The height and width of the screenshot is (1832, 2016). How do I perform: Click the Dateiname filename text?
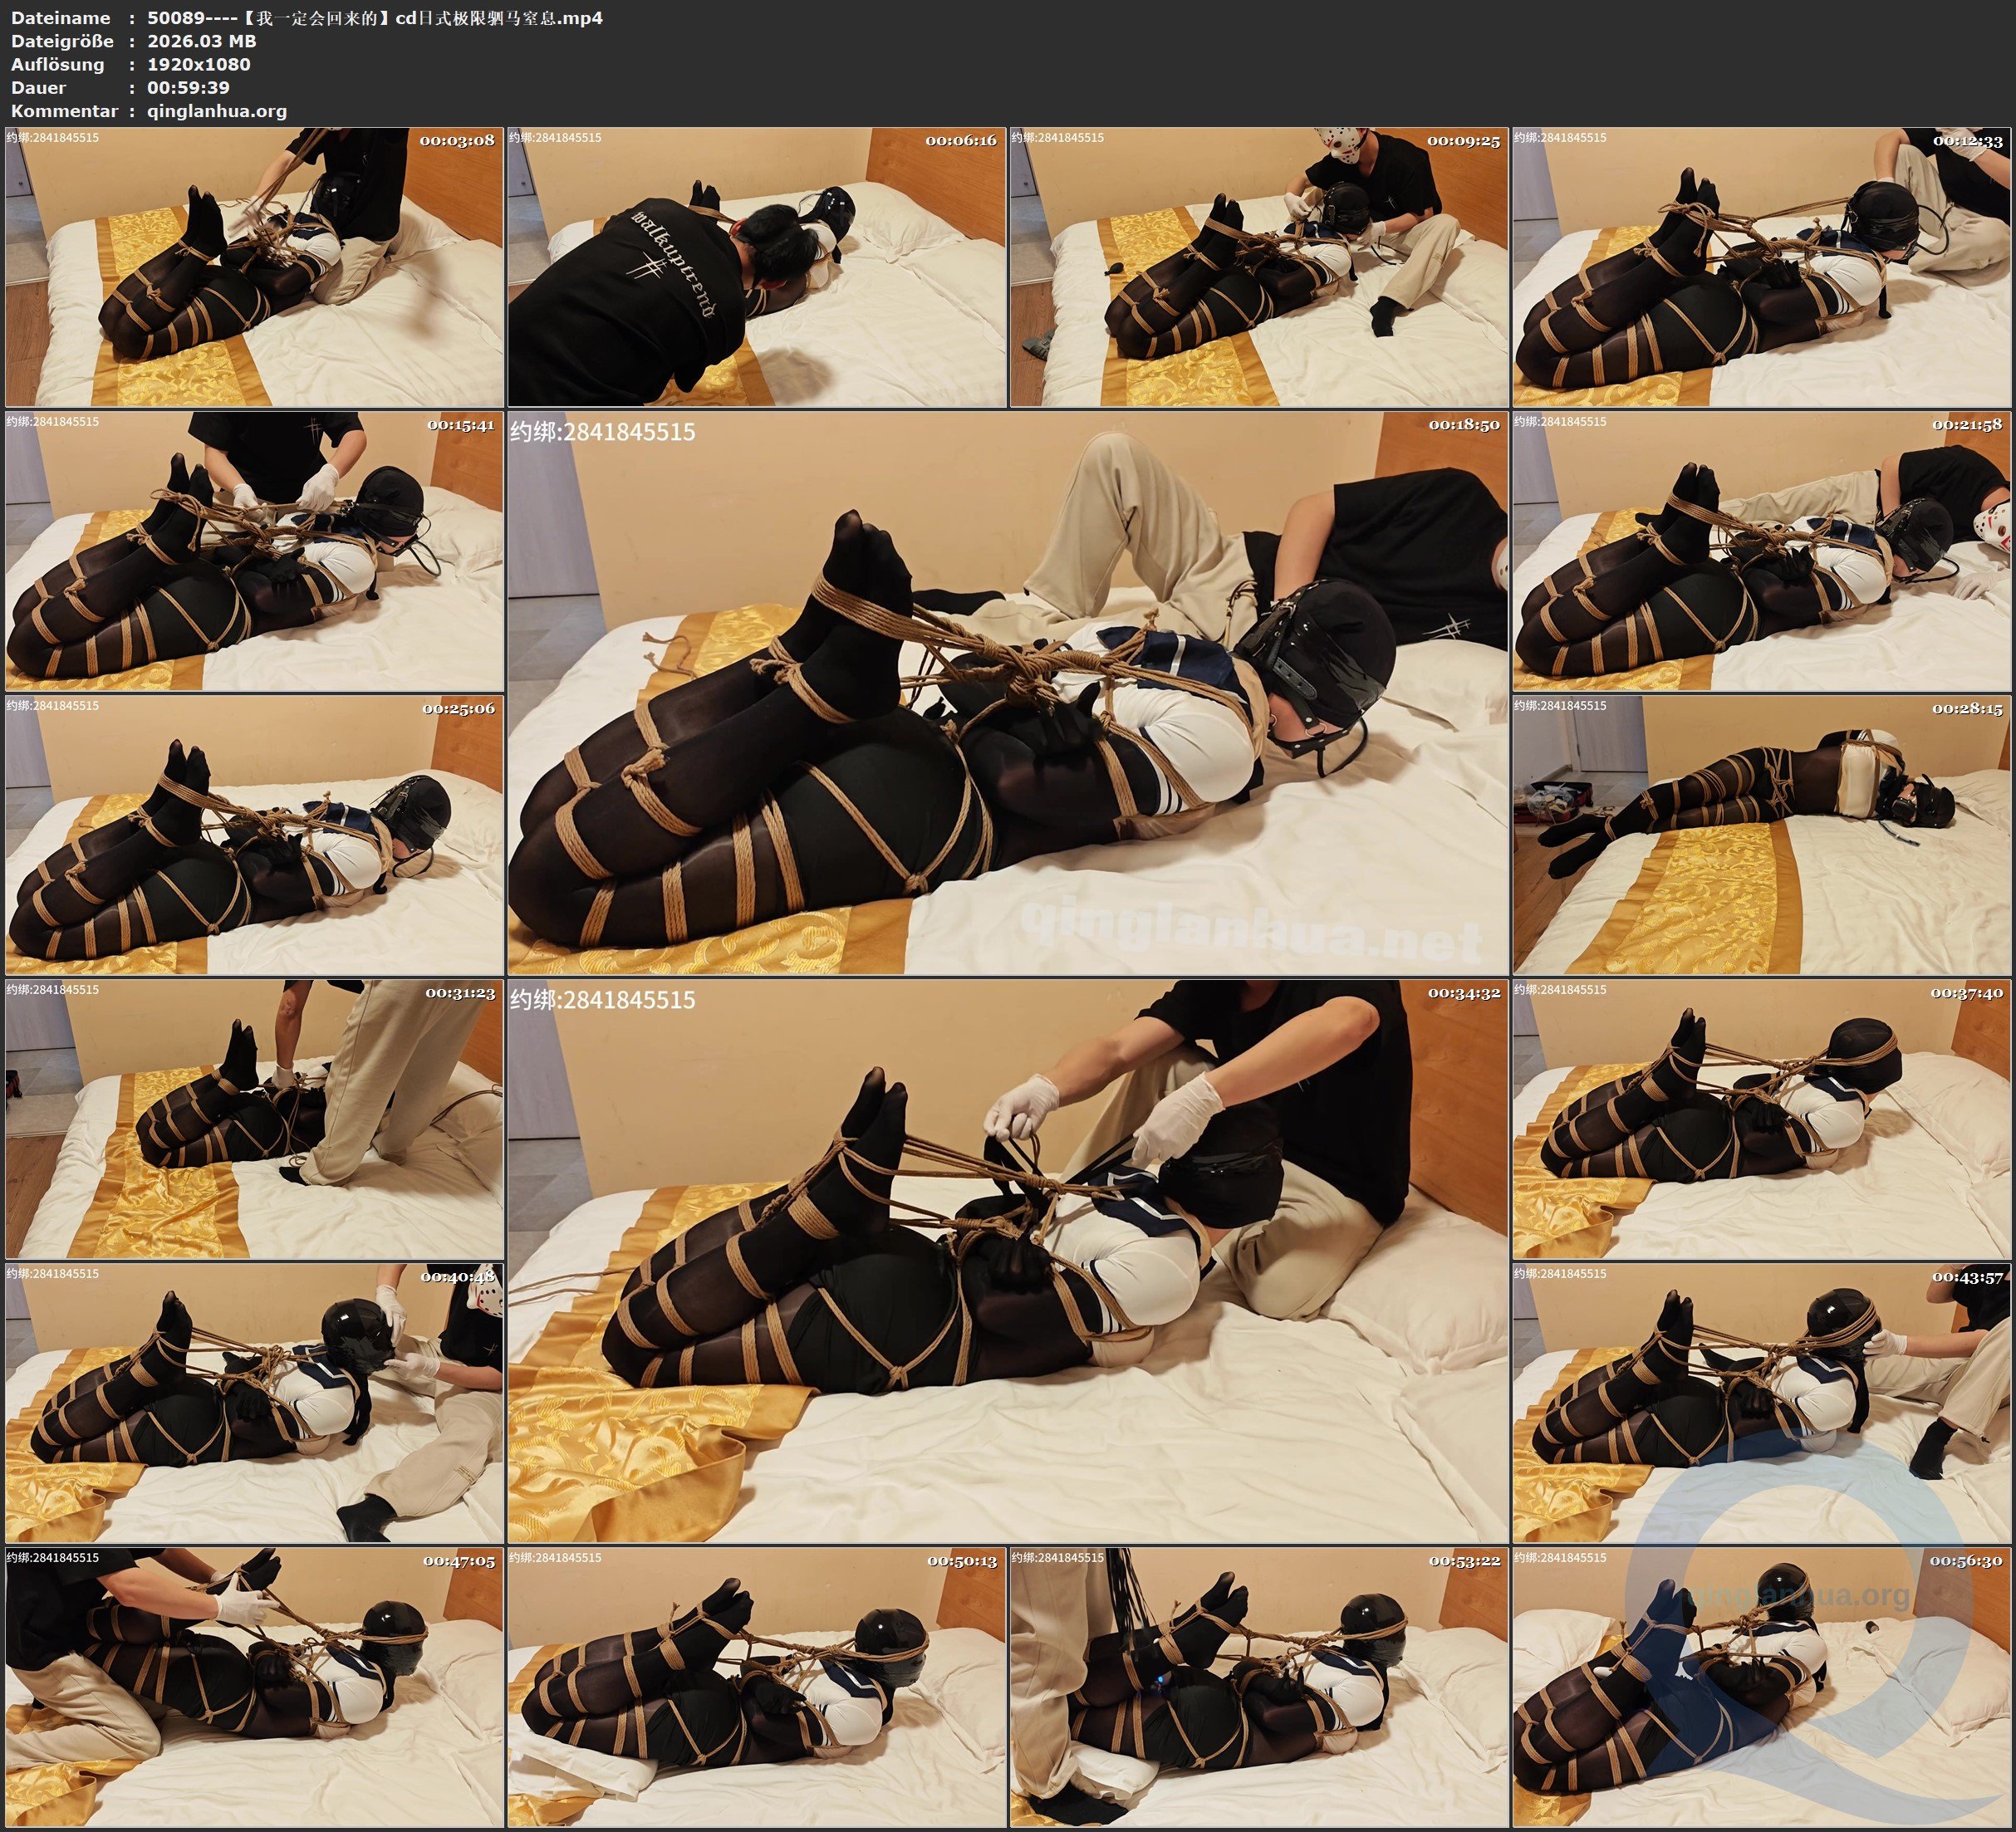click(x=375, y=18)
